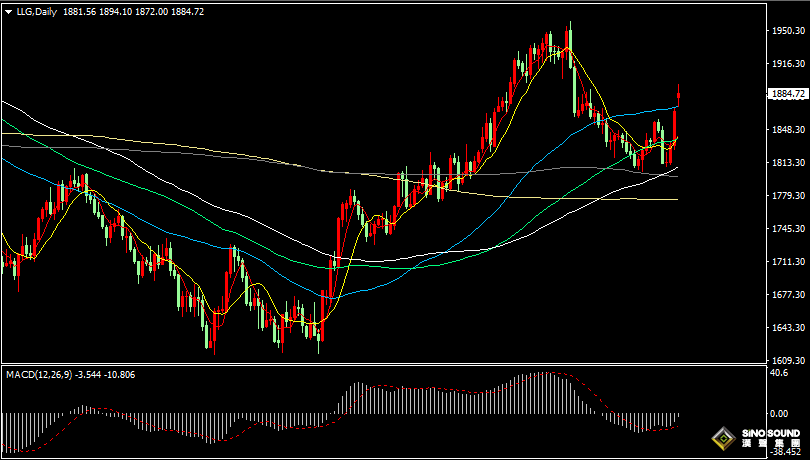Click the divider between price chart and MACD panel
The height and width of the screenshot is (460, 810).
tap(383, 364)
